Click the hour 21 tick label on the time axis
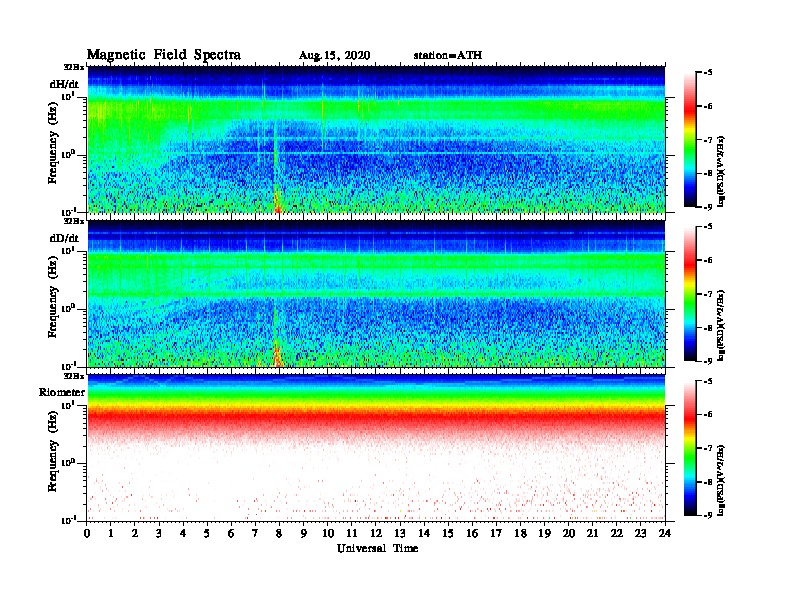 tap(592, 533)
